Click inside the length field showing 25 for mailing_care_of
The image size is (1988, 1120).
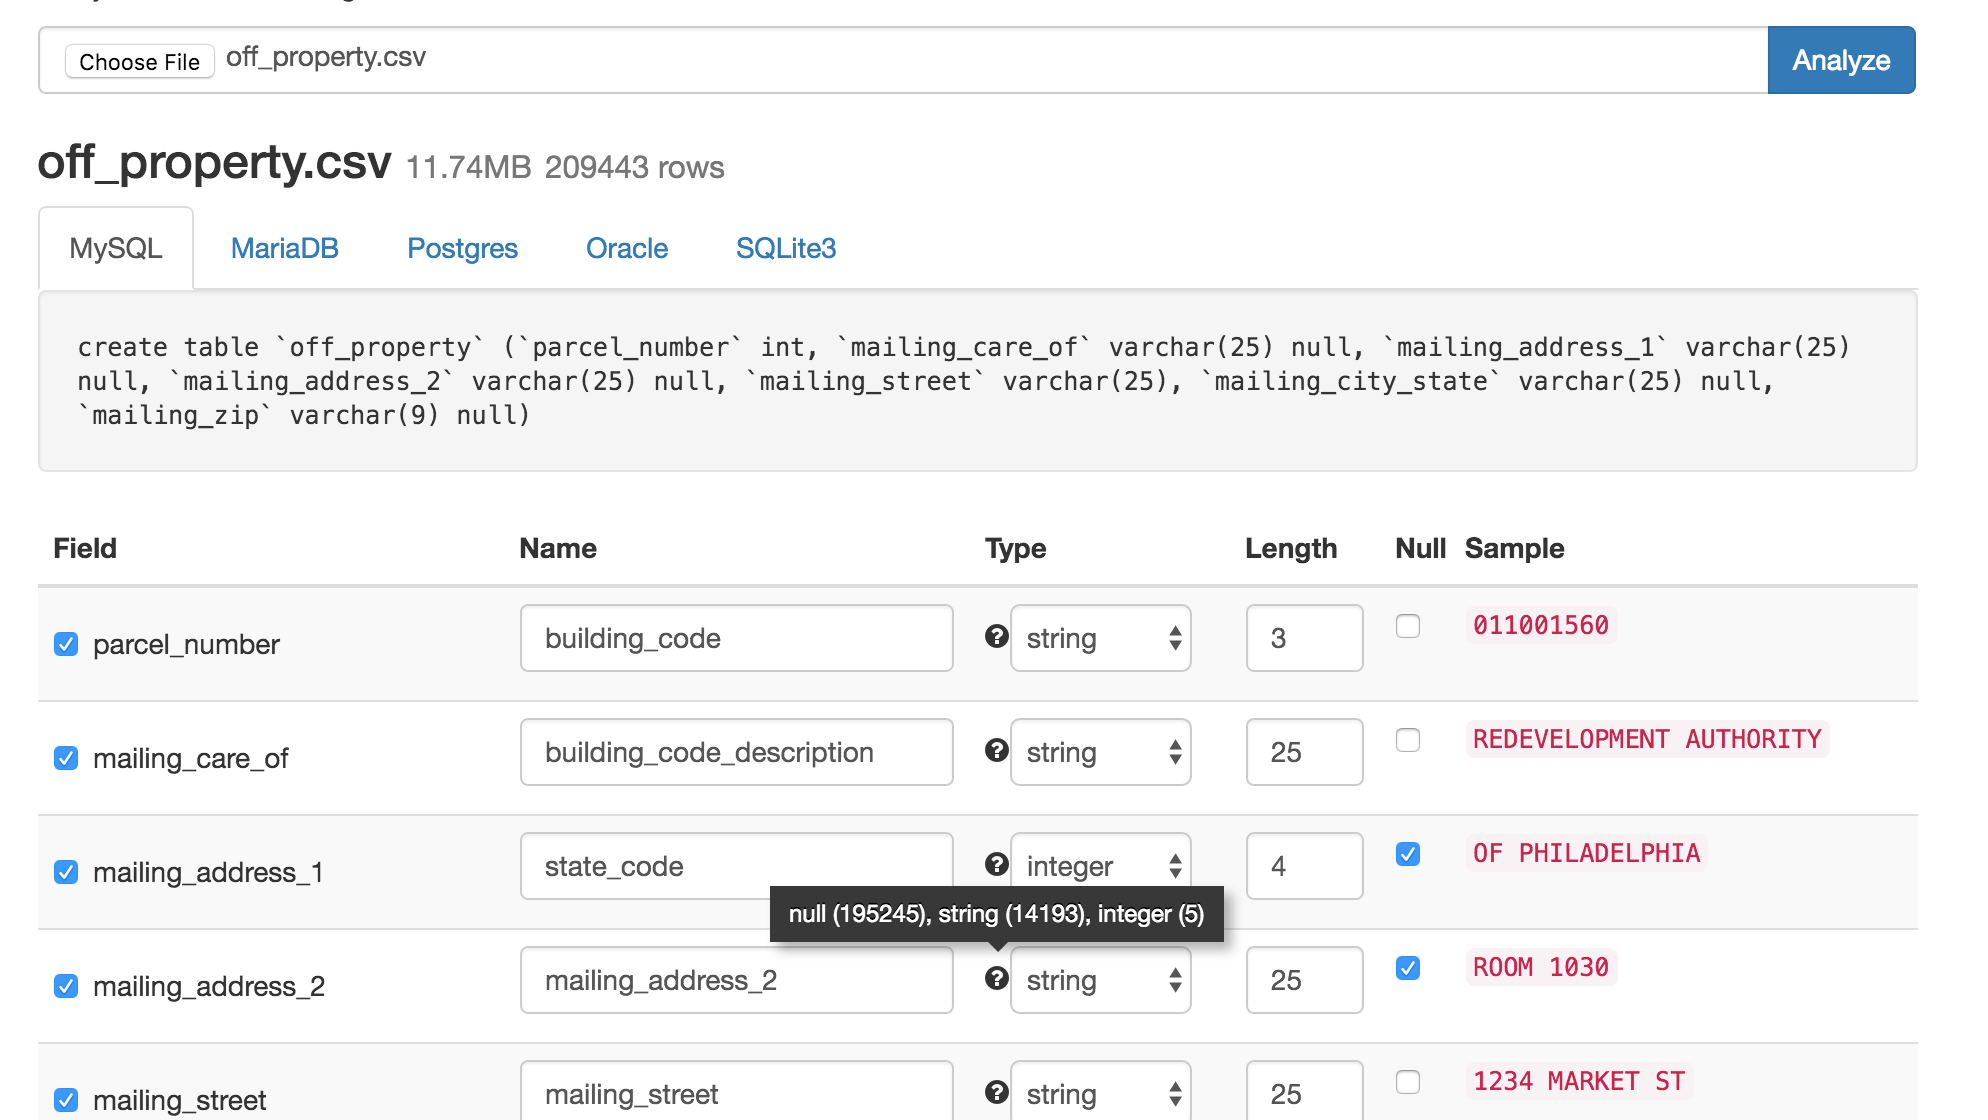click(1304, 751)
